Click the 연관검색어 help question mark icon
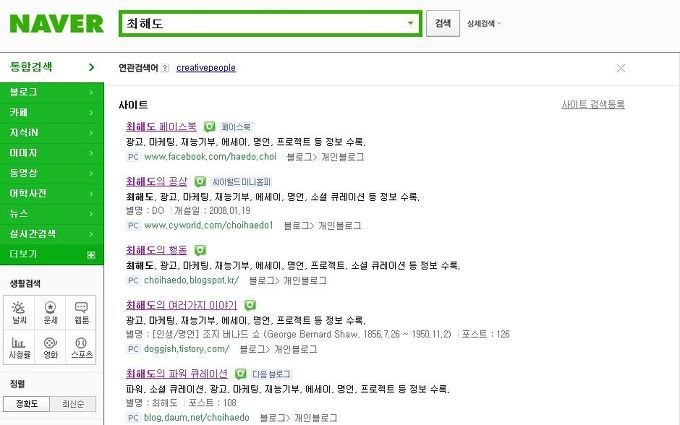Screen dimensions: 680x425 coord(165,68)
